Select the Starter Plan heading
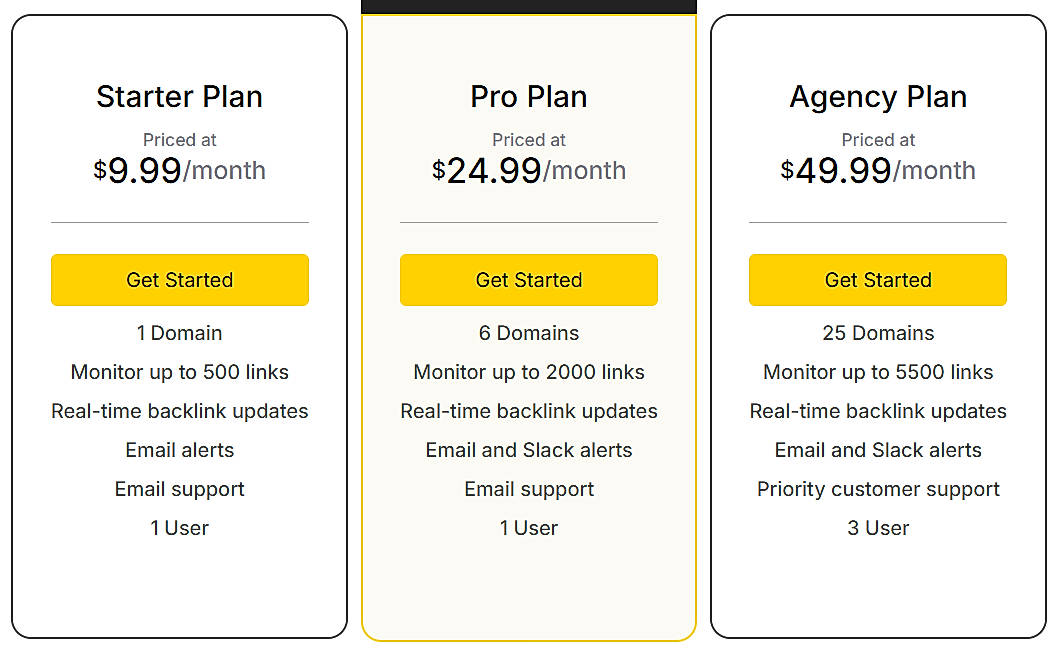This screenshot has height=652, width=1059. click(x=179, y=96)
